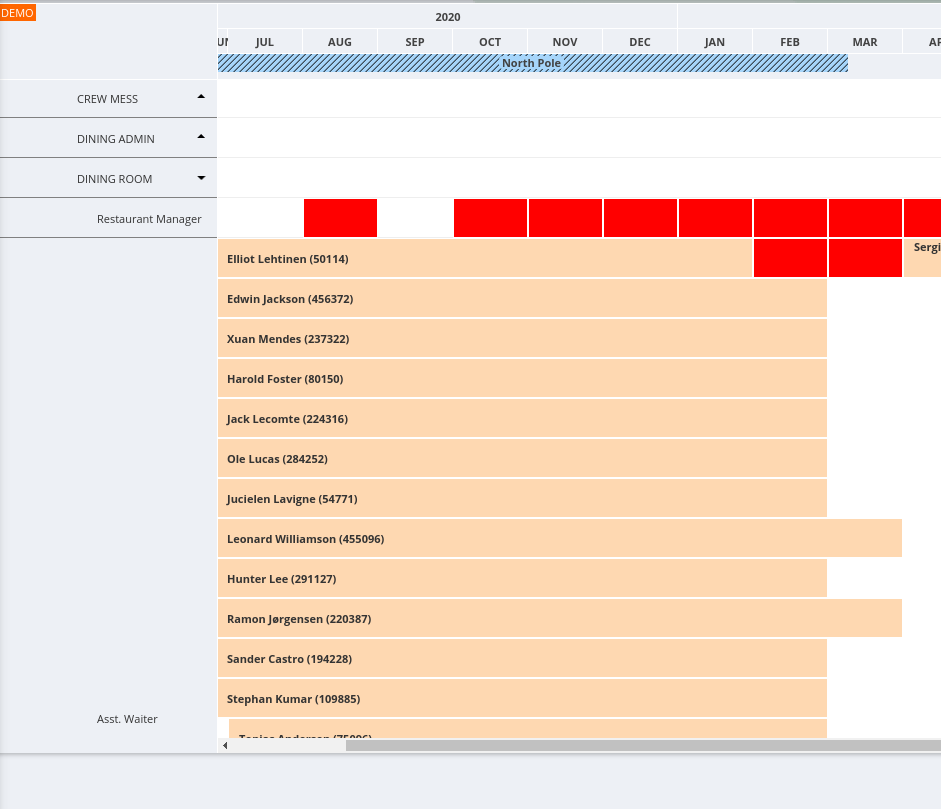Click the AUG month header
Viewport: 941px width, 809px height.
pos(340,42)
